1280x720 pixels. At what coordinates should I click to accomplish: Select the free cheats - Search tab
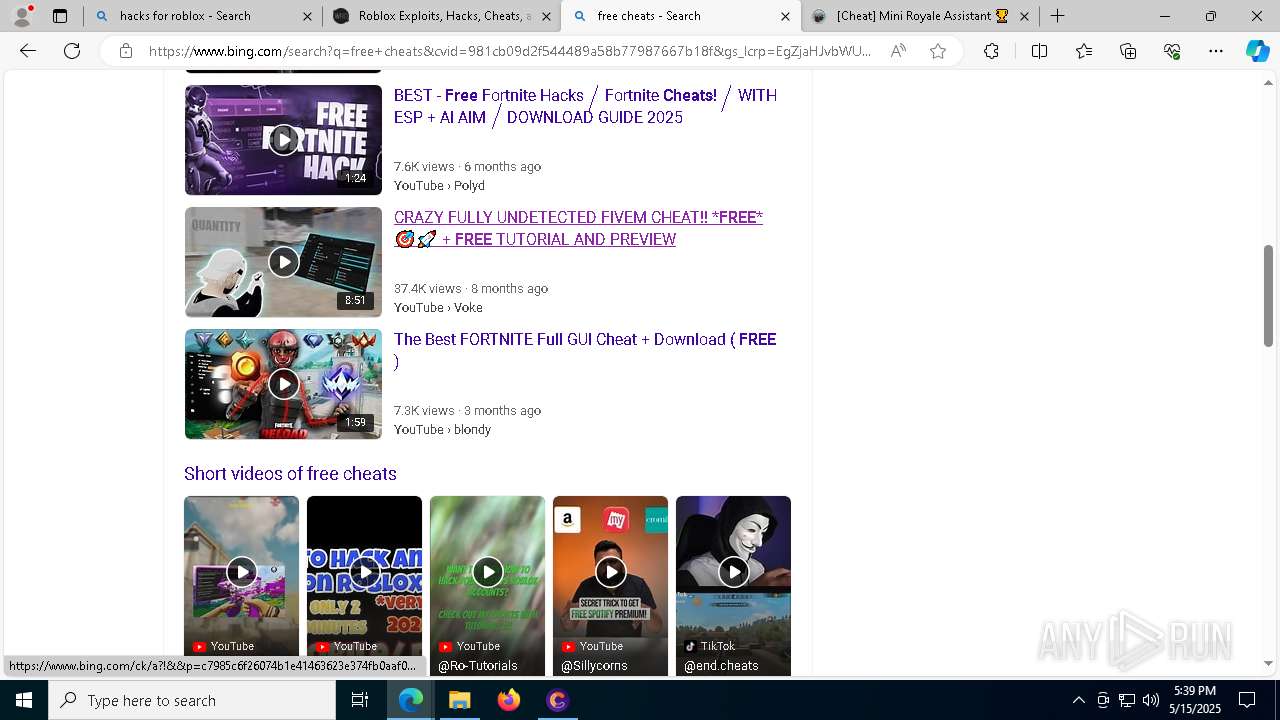(x=680, y=16)
